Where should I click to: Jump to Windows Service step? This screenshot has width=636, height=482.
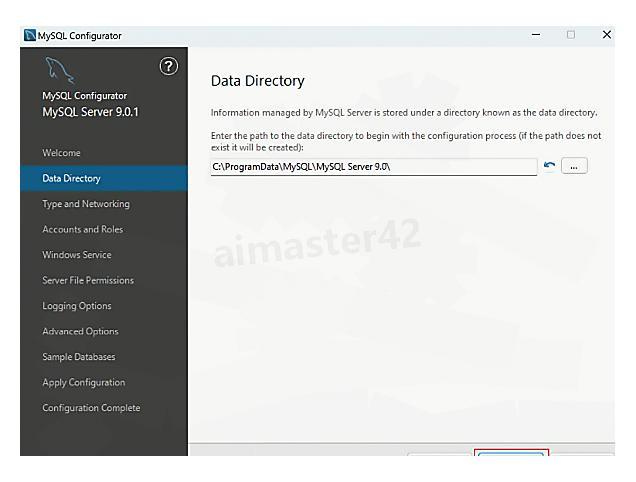point(77,255)
